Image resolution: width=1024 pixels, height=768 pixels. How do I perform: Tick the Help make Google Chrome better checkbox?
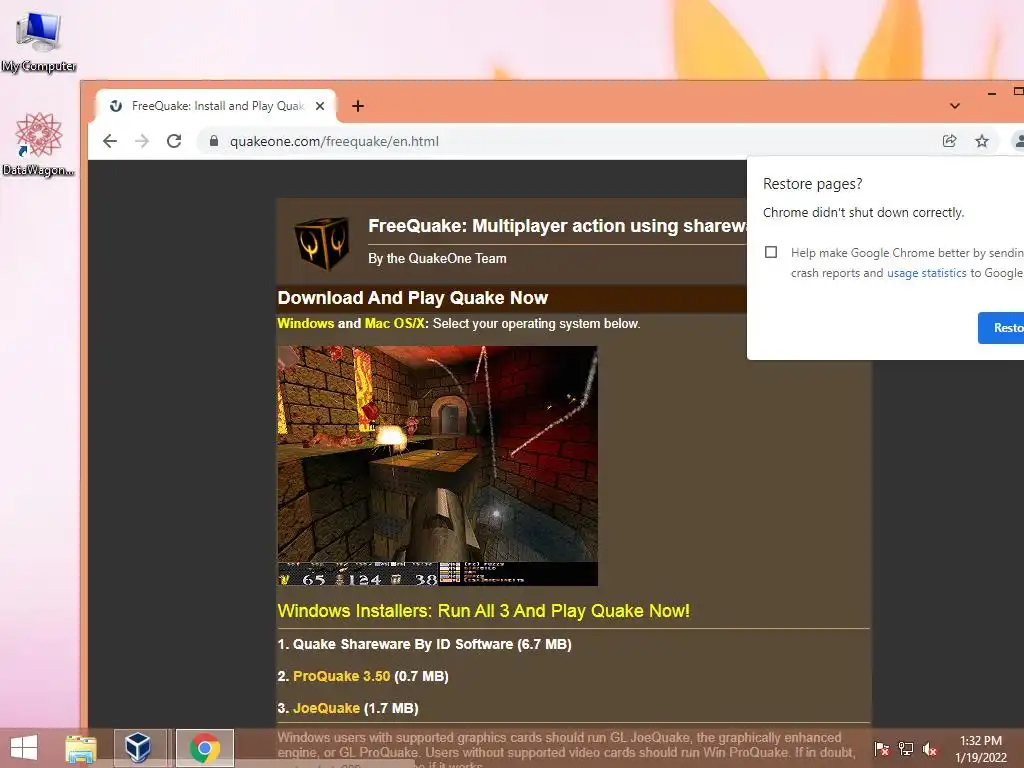click(771, 252)
